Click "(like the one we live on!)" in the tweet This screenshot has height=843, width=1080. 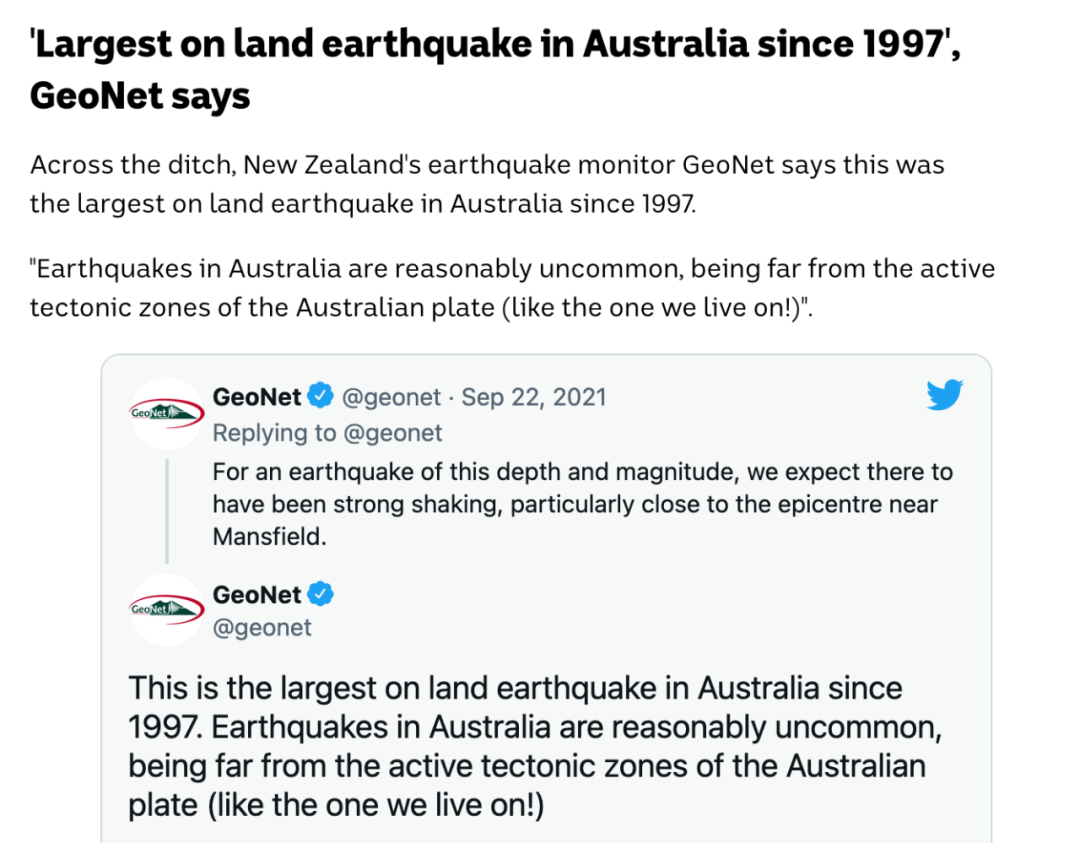376,806
